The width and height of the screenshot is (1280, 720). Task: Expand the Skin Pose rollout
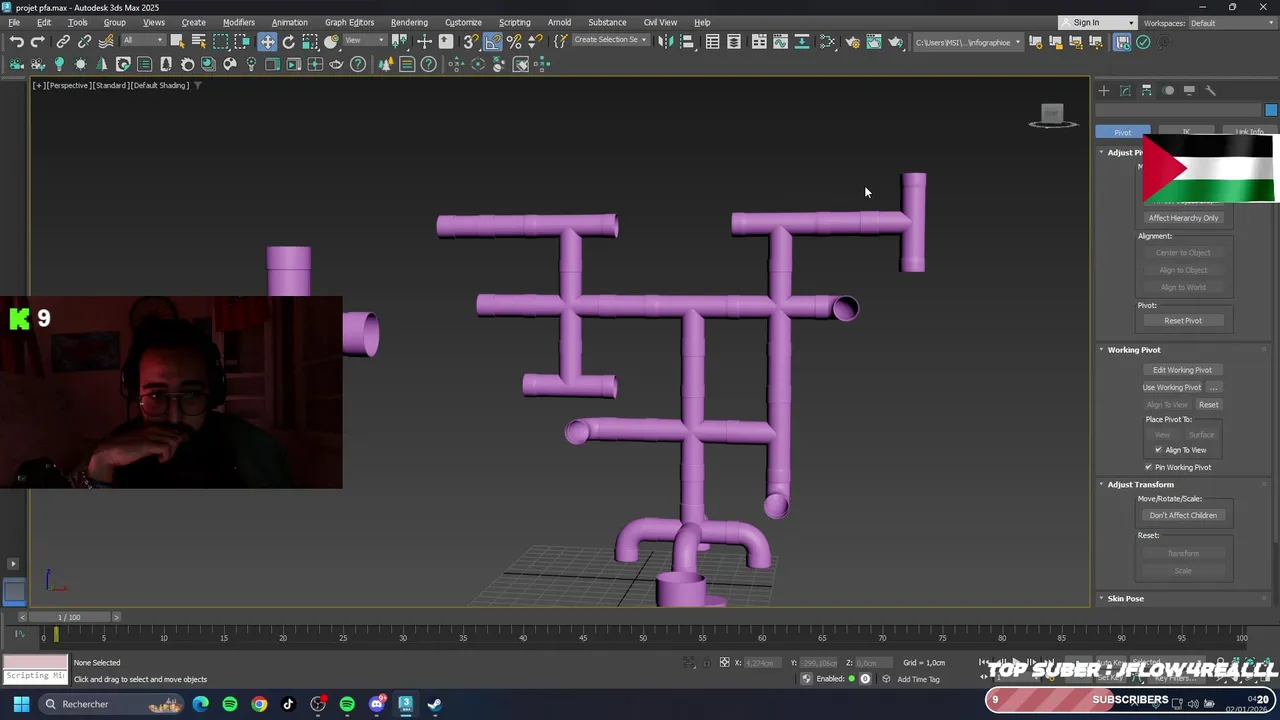1125,598
